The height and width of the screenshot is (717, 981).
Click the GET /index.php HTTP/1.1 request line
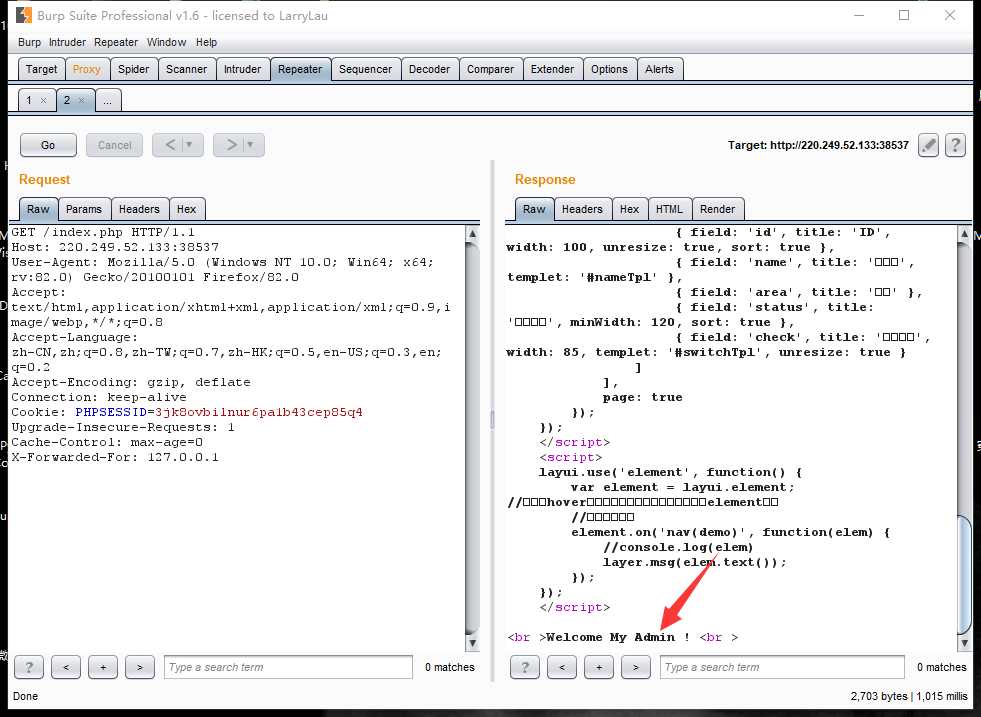point(103,232)
